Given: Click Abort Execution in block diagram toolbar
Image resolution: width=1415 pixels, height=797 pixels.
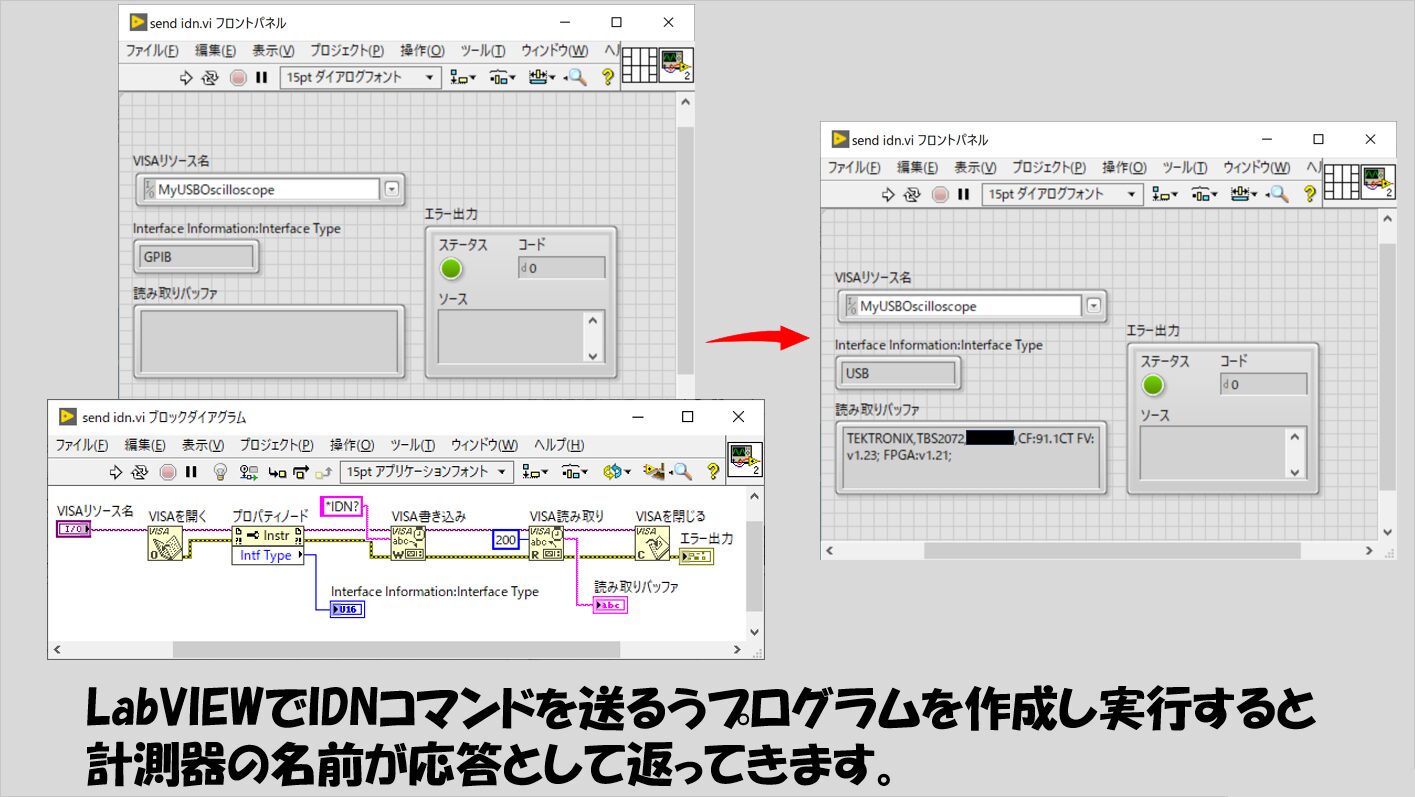Looking at the screenshot, I should pyautogui.click(x=167, y=472).
